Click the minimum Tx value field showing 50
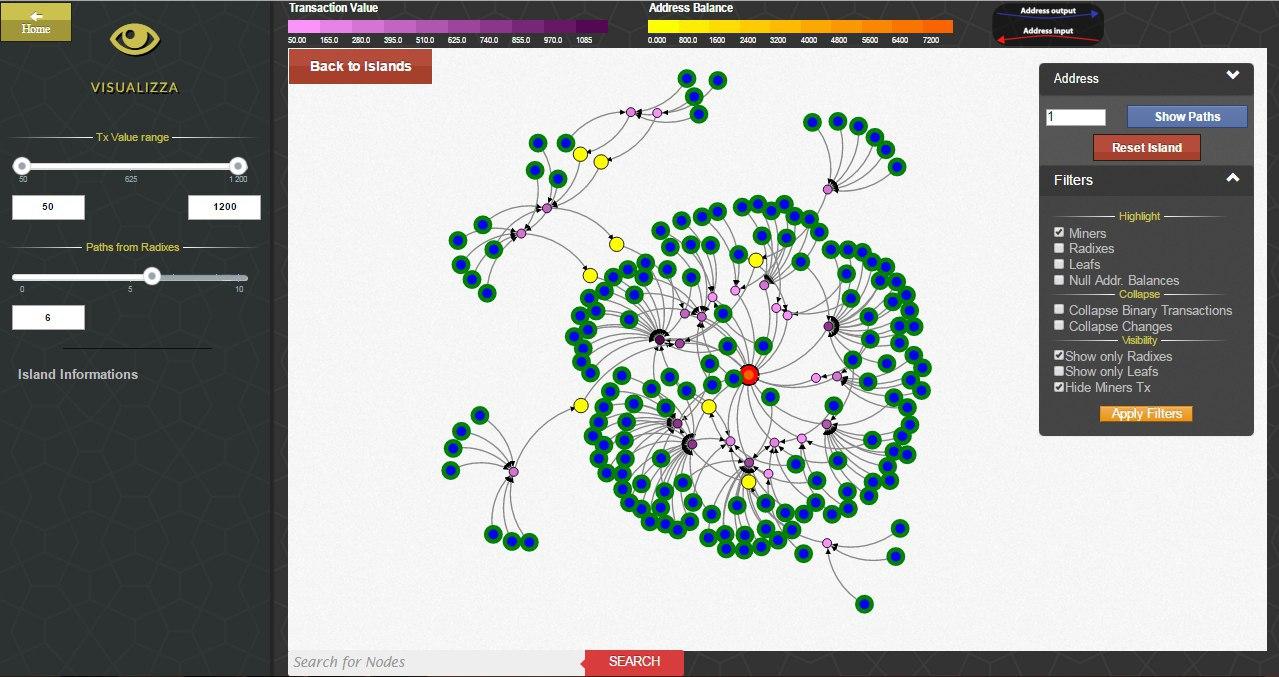This screenshot has width=1279, height=677. (48, 208)
